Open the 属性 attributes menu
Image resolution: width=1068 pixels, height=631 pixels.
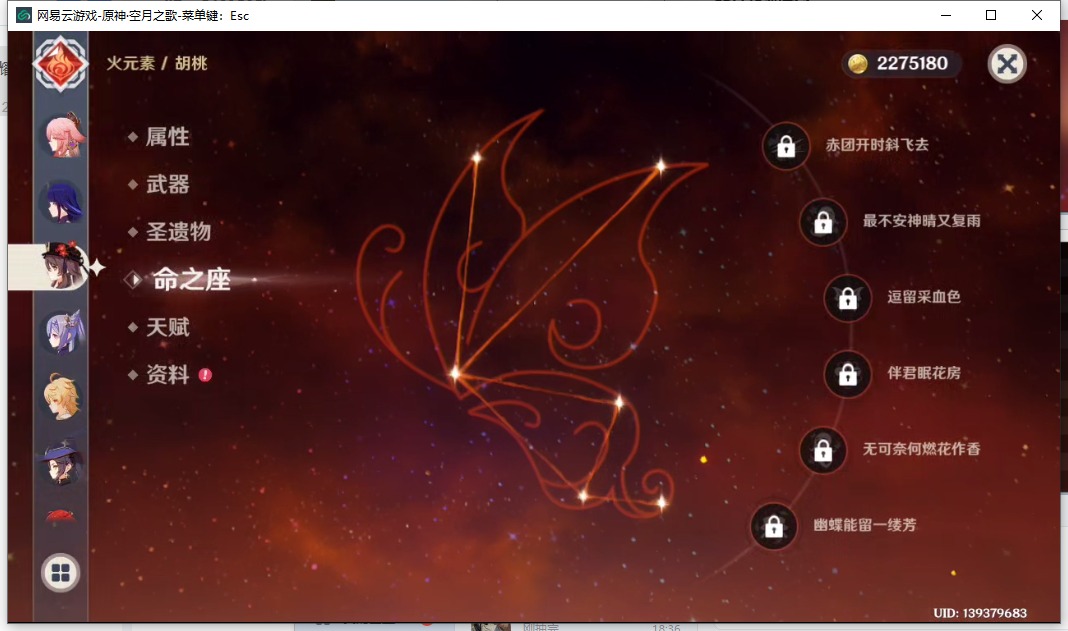click(168, 136)
